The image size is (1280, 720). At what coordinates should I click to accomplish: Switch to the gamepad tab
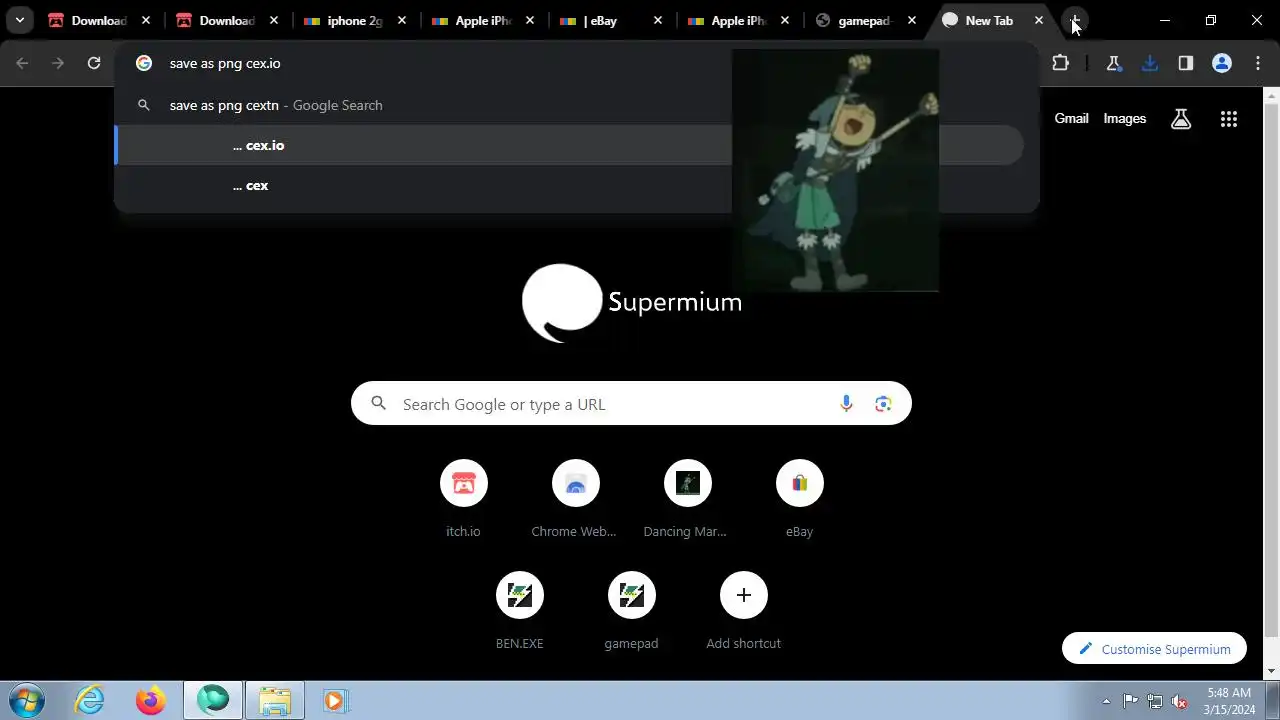(x=867, y=20)
